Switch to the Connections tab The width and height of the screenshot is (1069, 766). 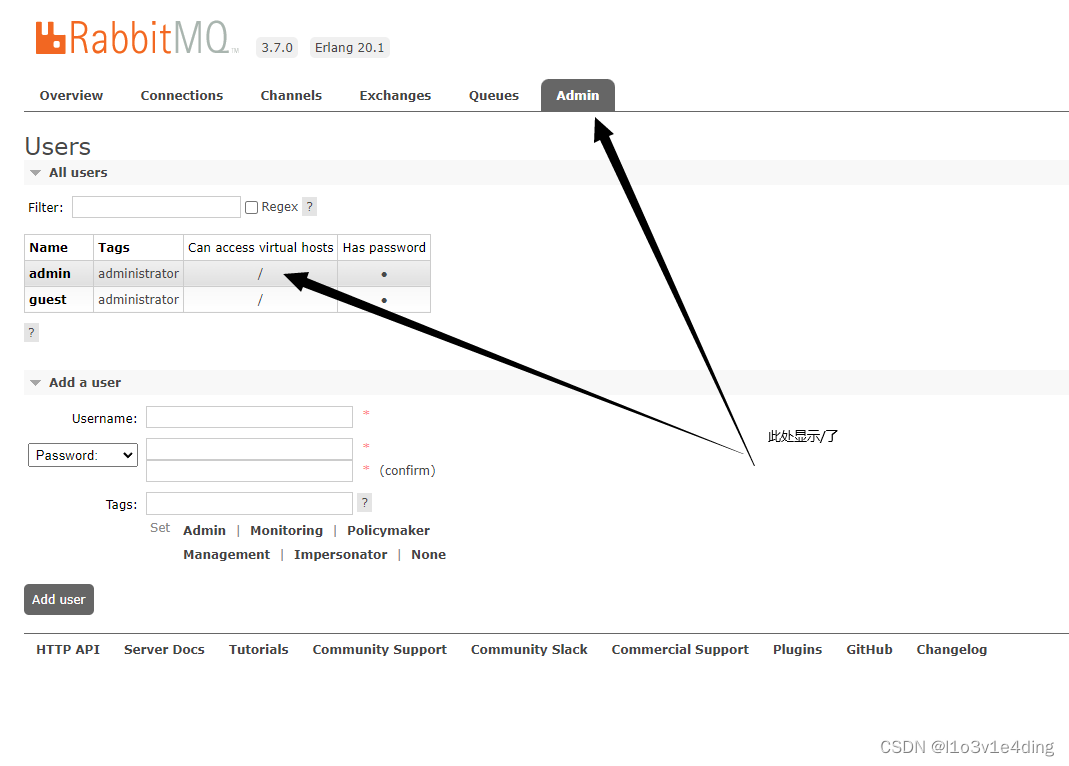pos(182,95)
